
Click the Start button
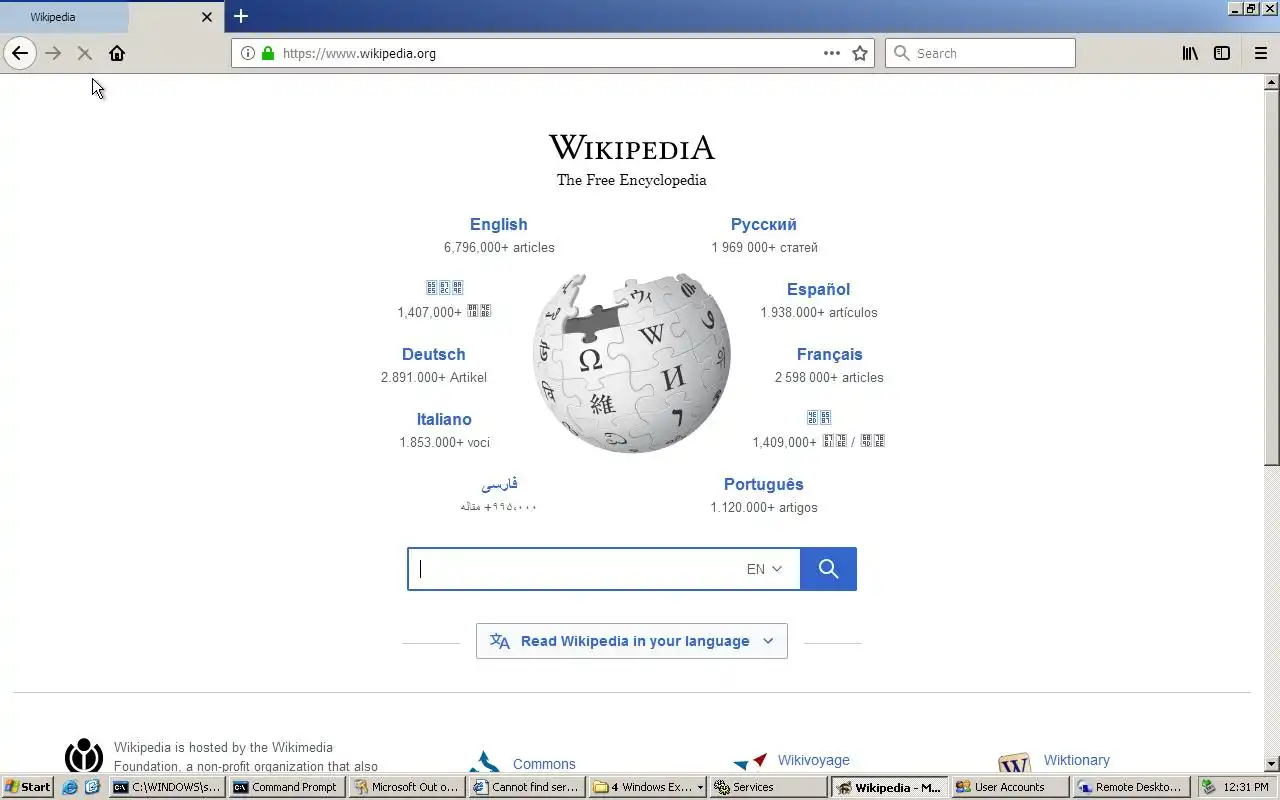pos(28,787)
